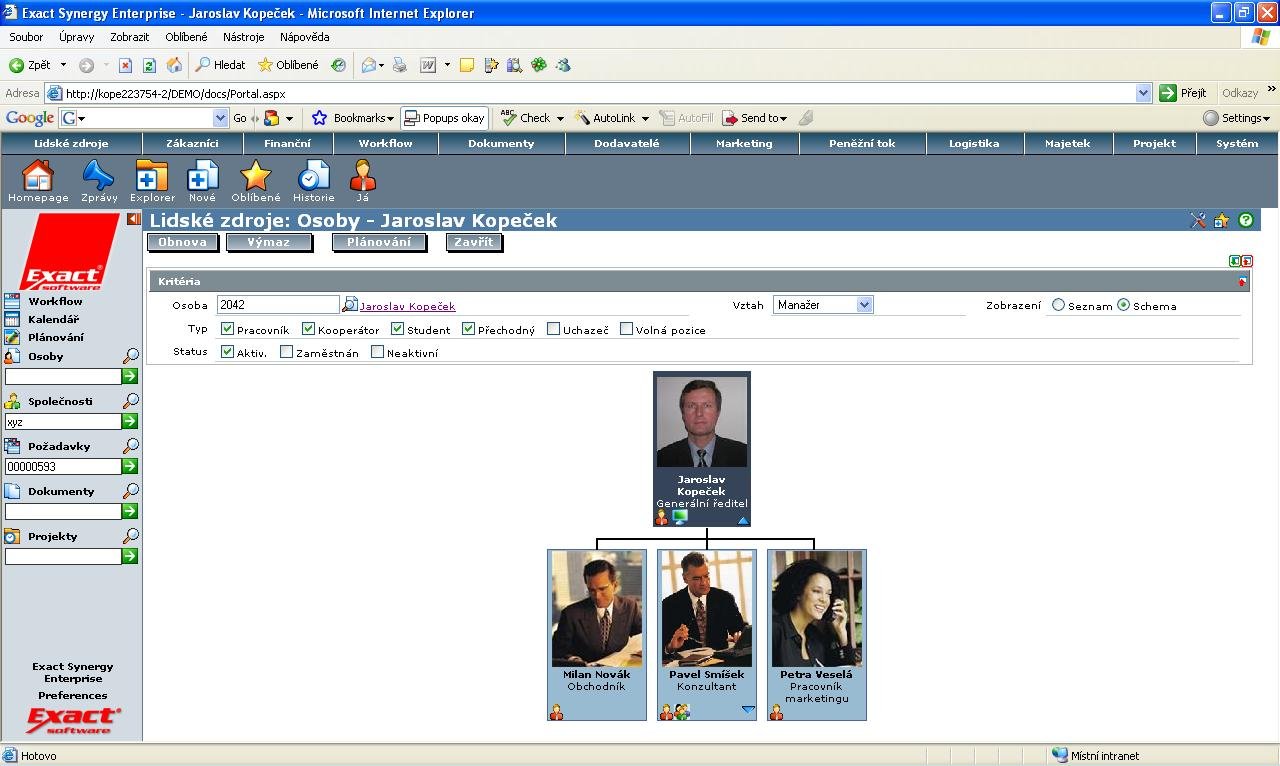
Task: Click add-to-favorites star icon in page header
Action: point(1222,220)
